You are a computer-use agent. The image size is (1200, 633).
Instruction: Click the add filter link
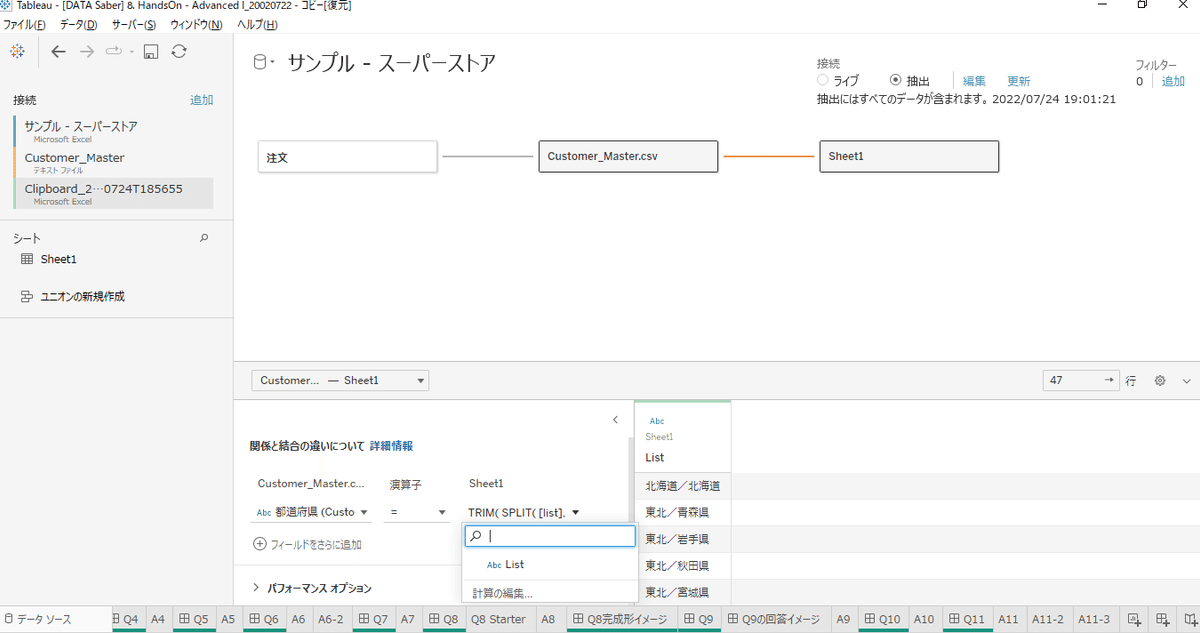[1172, 81]
